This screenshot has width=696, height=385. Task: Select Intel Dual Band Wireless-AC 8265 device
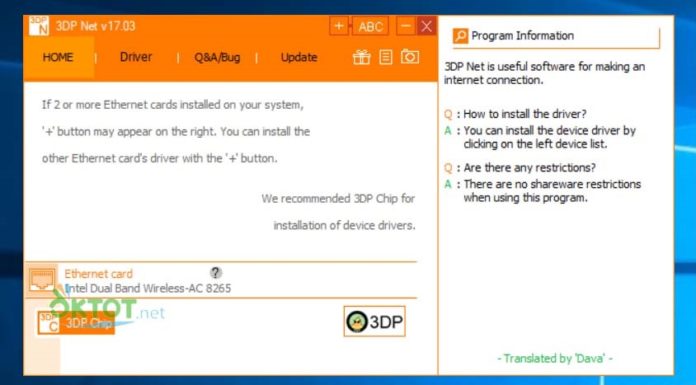[148, 288]
